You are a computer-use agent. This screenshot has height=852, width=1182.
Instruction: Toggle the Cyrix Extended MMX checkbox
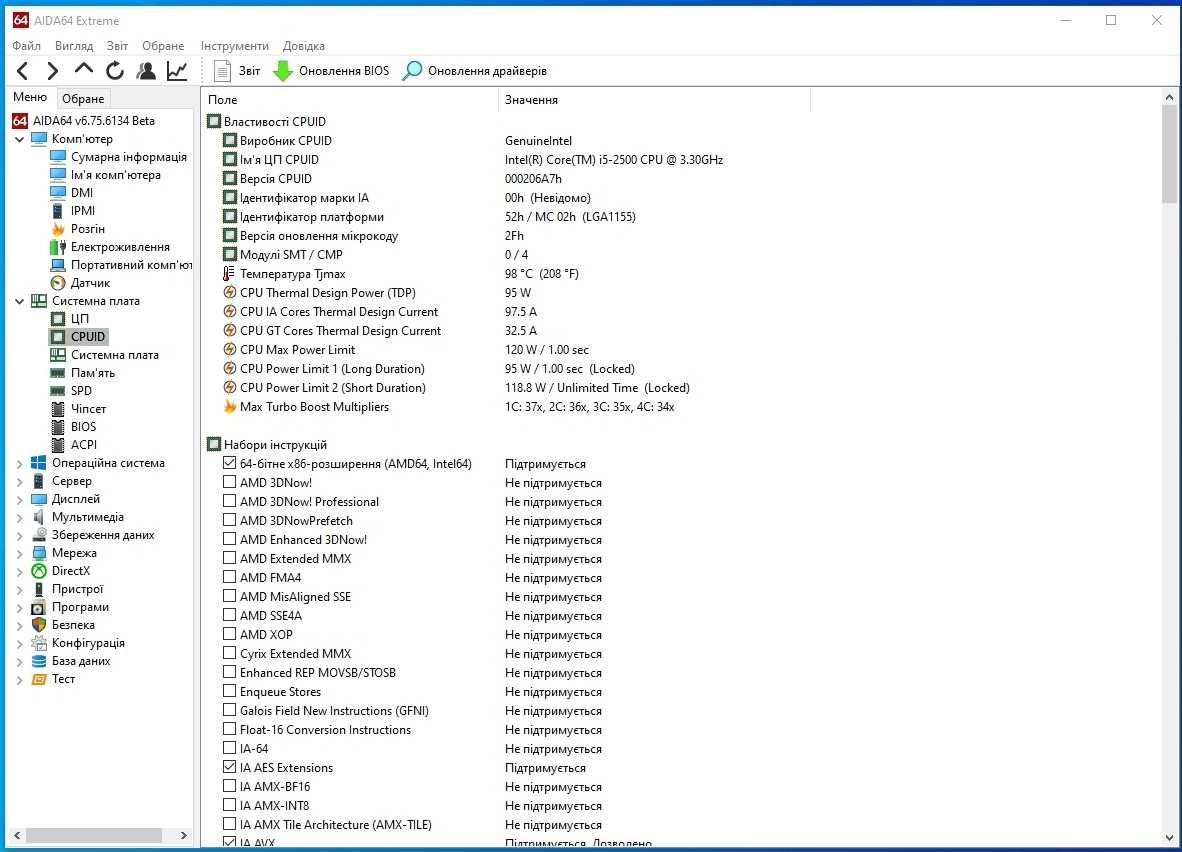click(229, 653)
